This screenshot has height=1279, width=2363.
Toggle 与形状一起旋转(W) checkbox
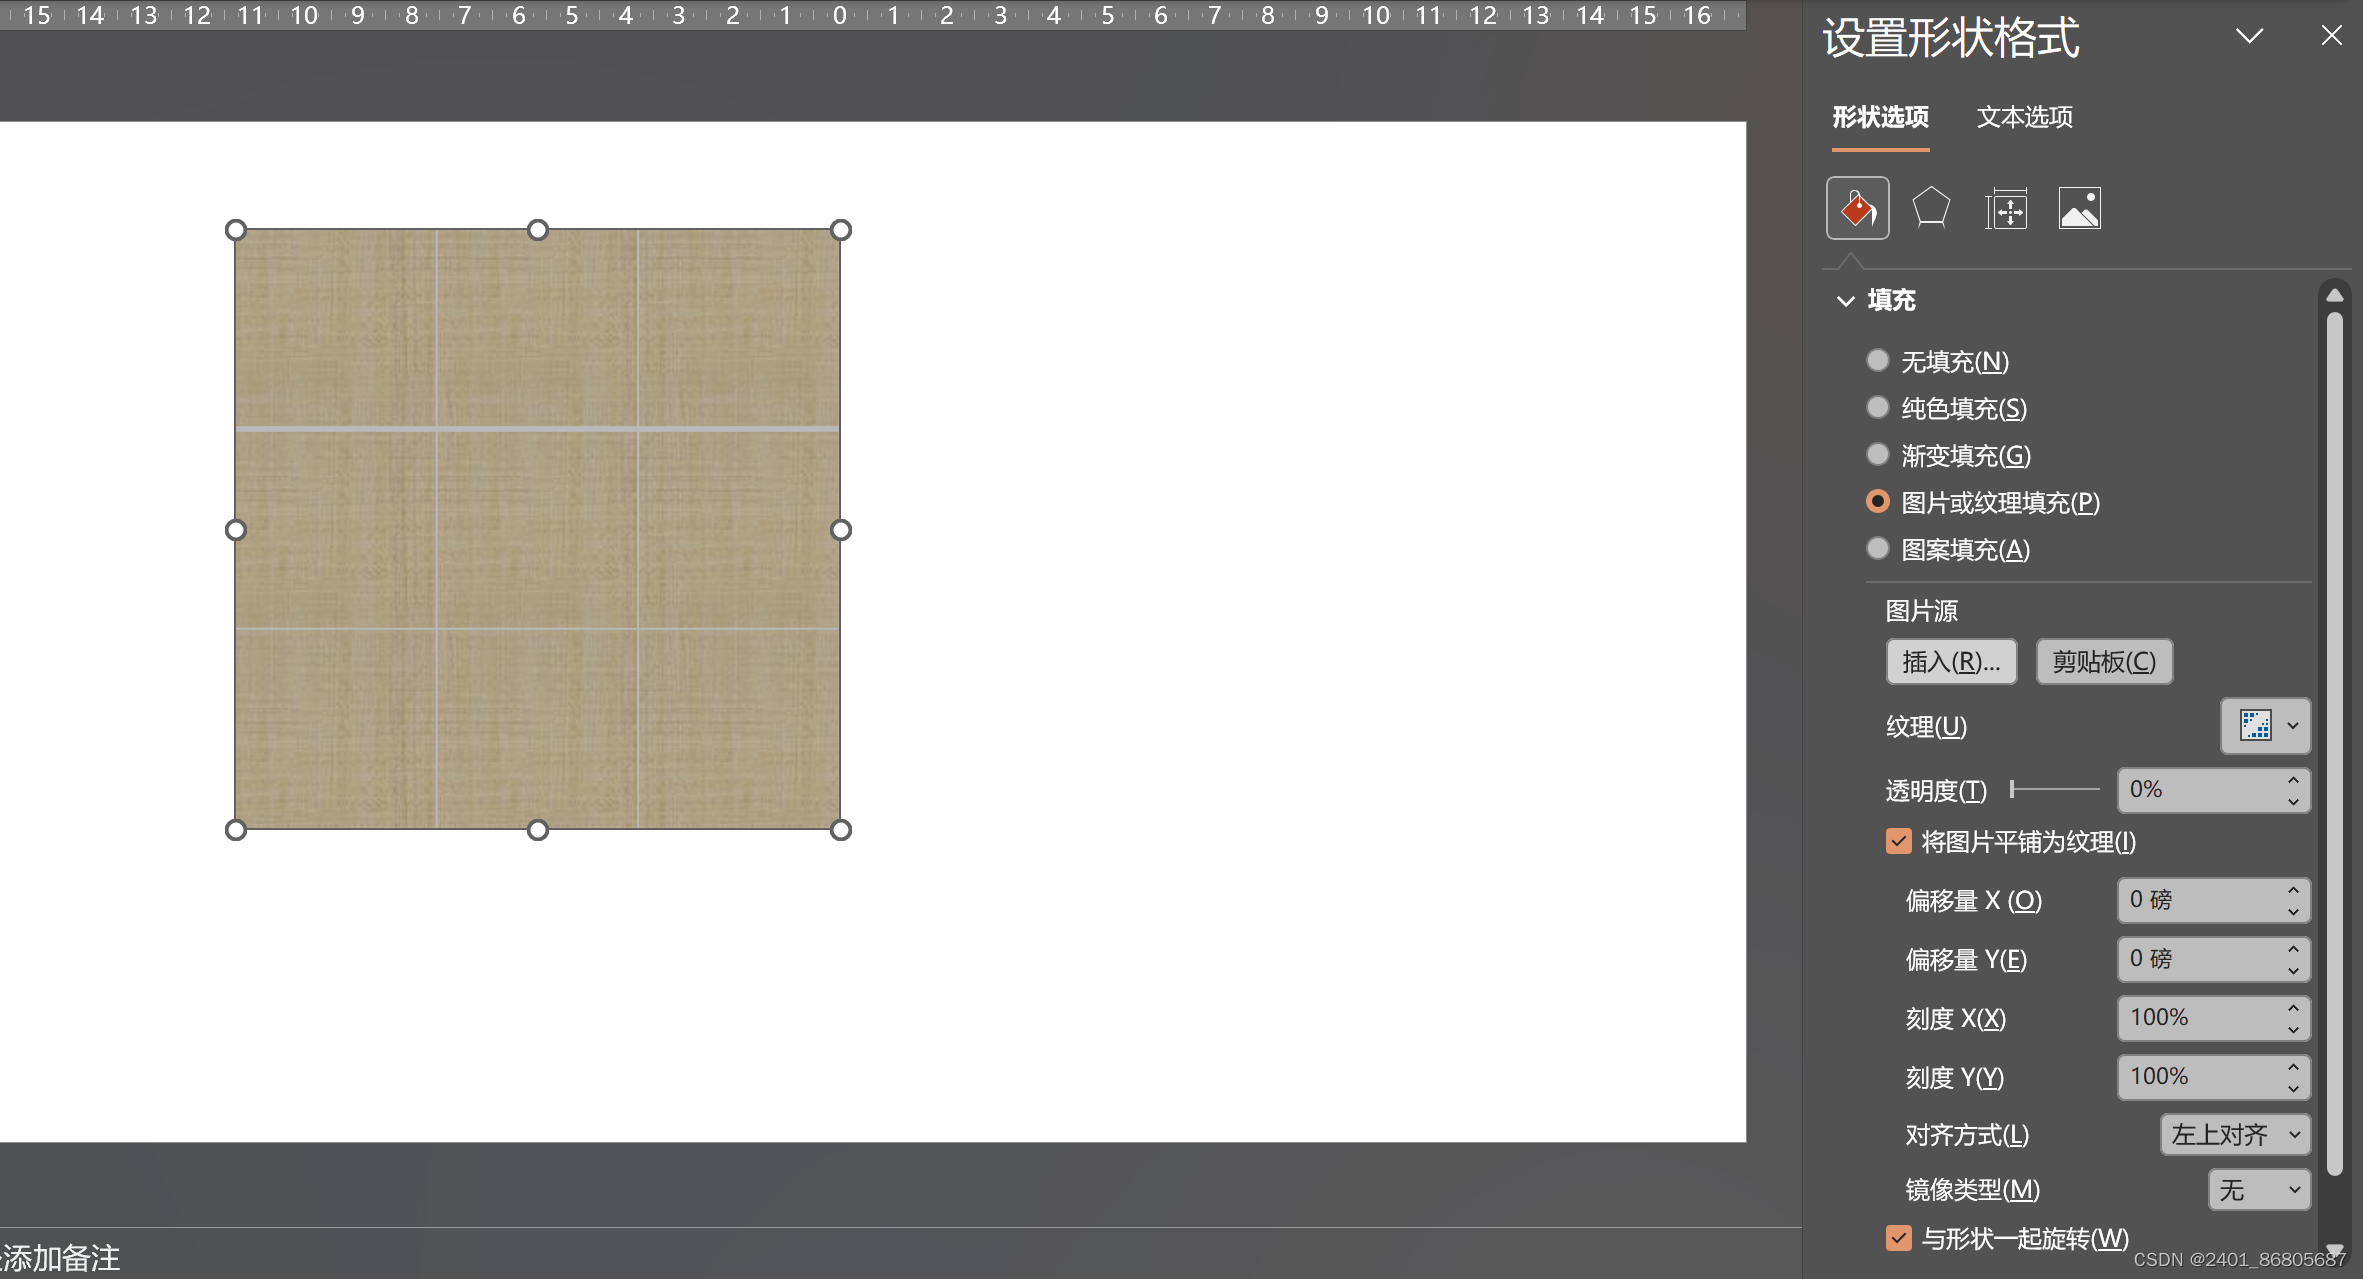[1898, 1238]
